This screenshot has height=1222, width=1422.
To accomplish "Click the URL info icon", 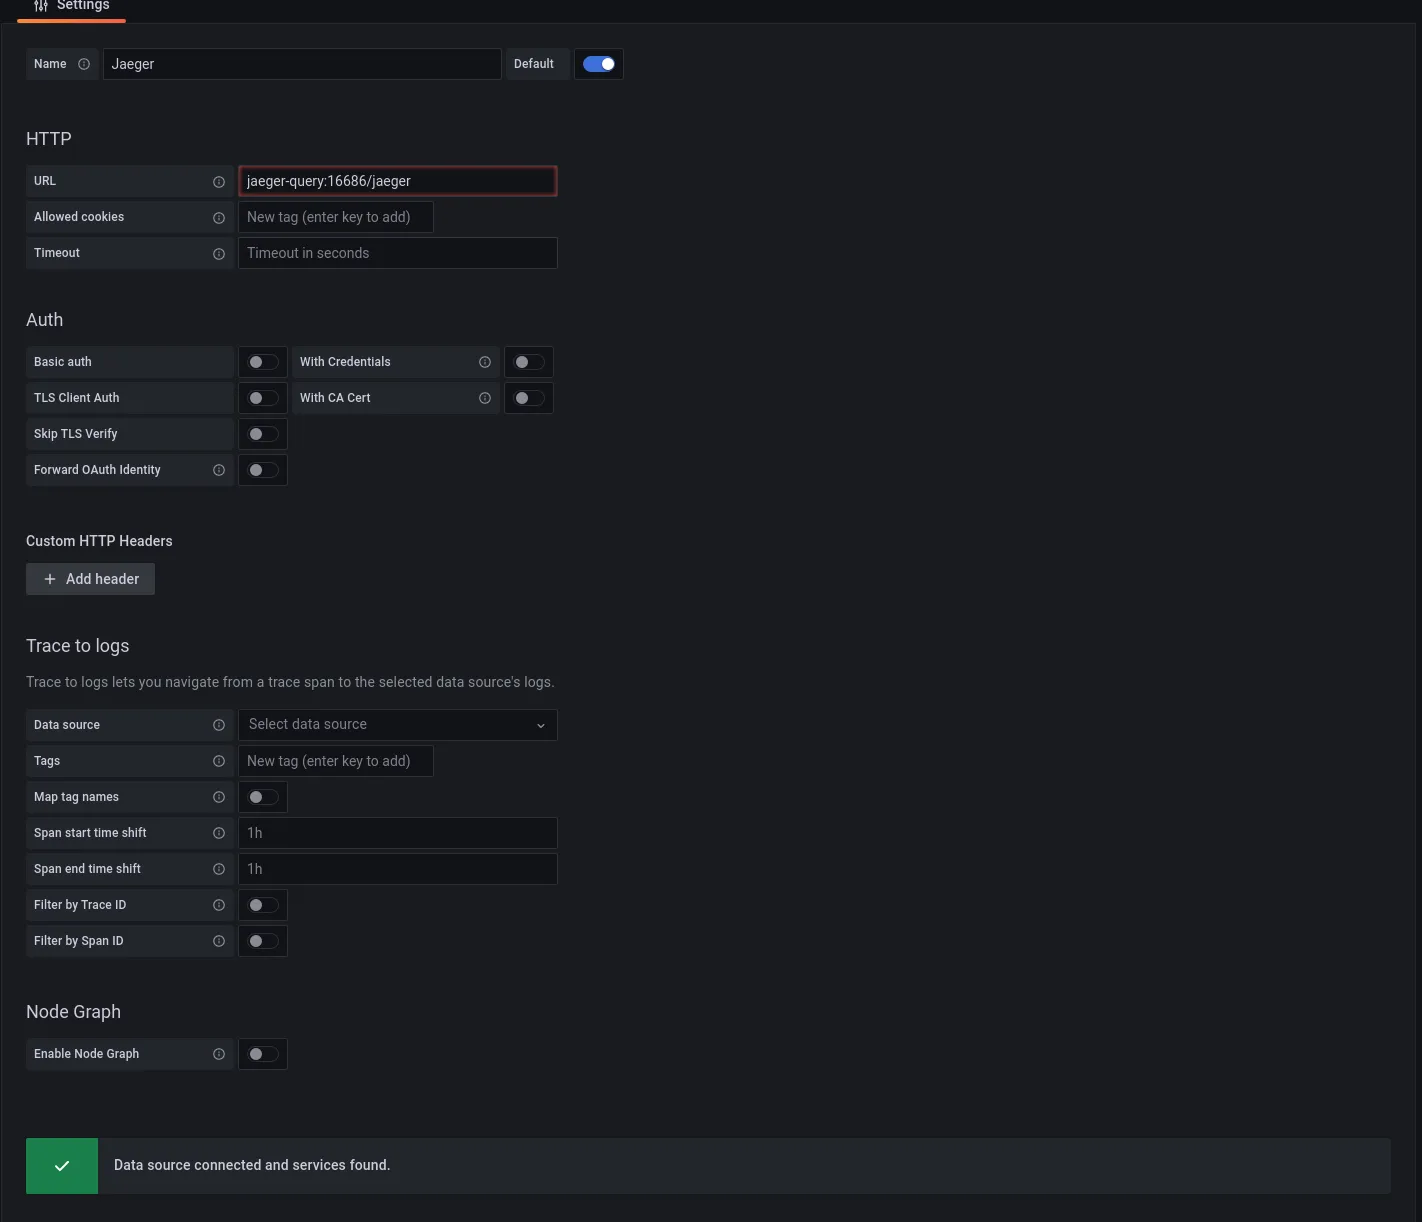I will [x=219, y=182].
